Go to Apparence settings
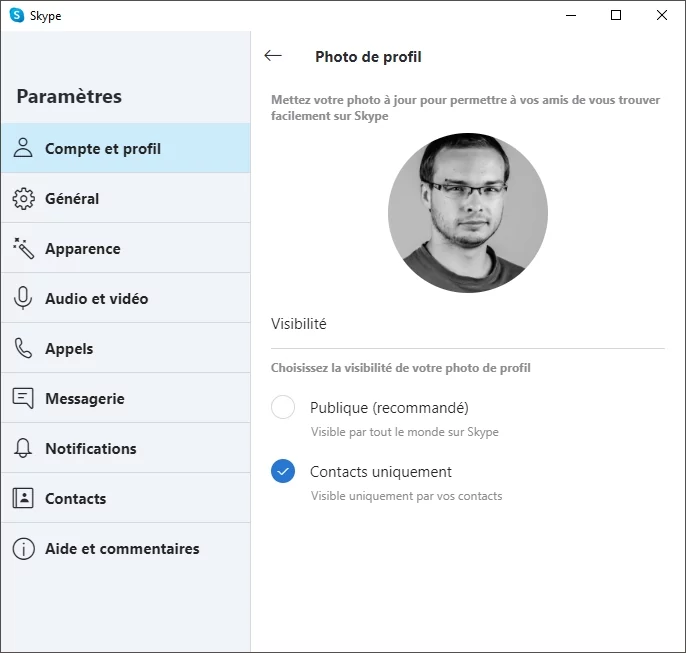 (126, 248)
